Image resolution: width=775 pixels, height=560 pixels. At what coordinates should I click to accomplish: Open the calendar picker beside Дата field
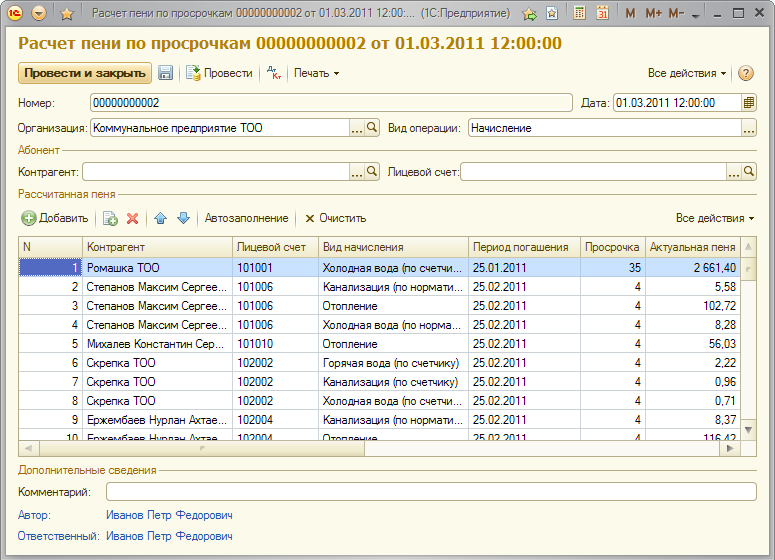(x=749, y=103)
